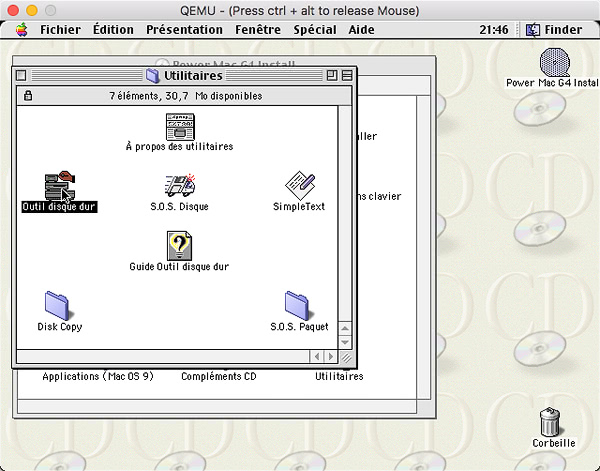Screen dimensions: 600x471
Task: Click the vertical scroll up arrow in Utilitaires
Action: pyautogui.click(x=345, y=328)
